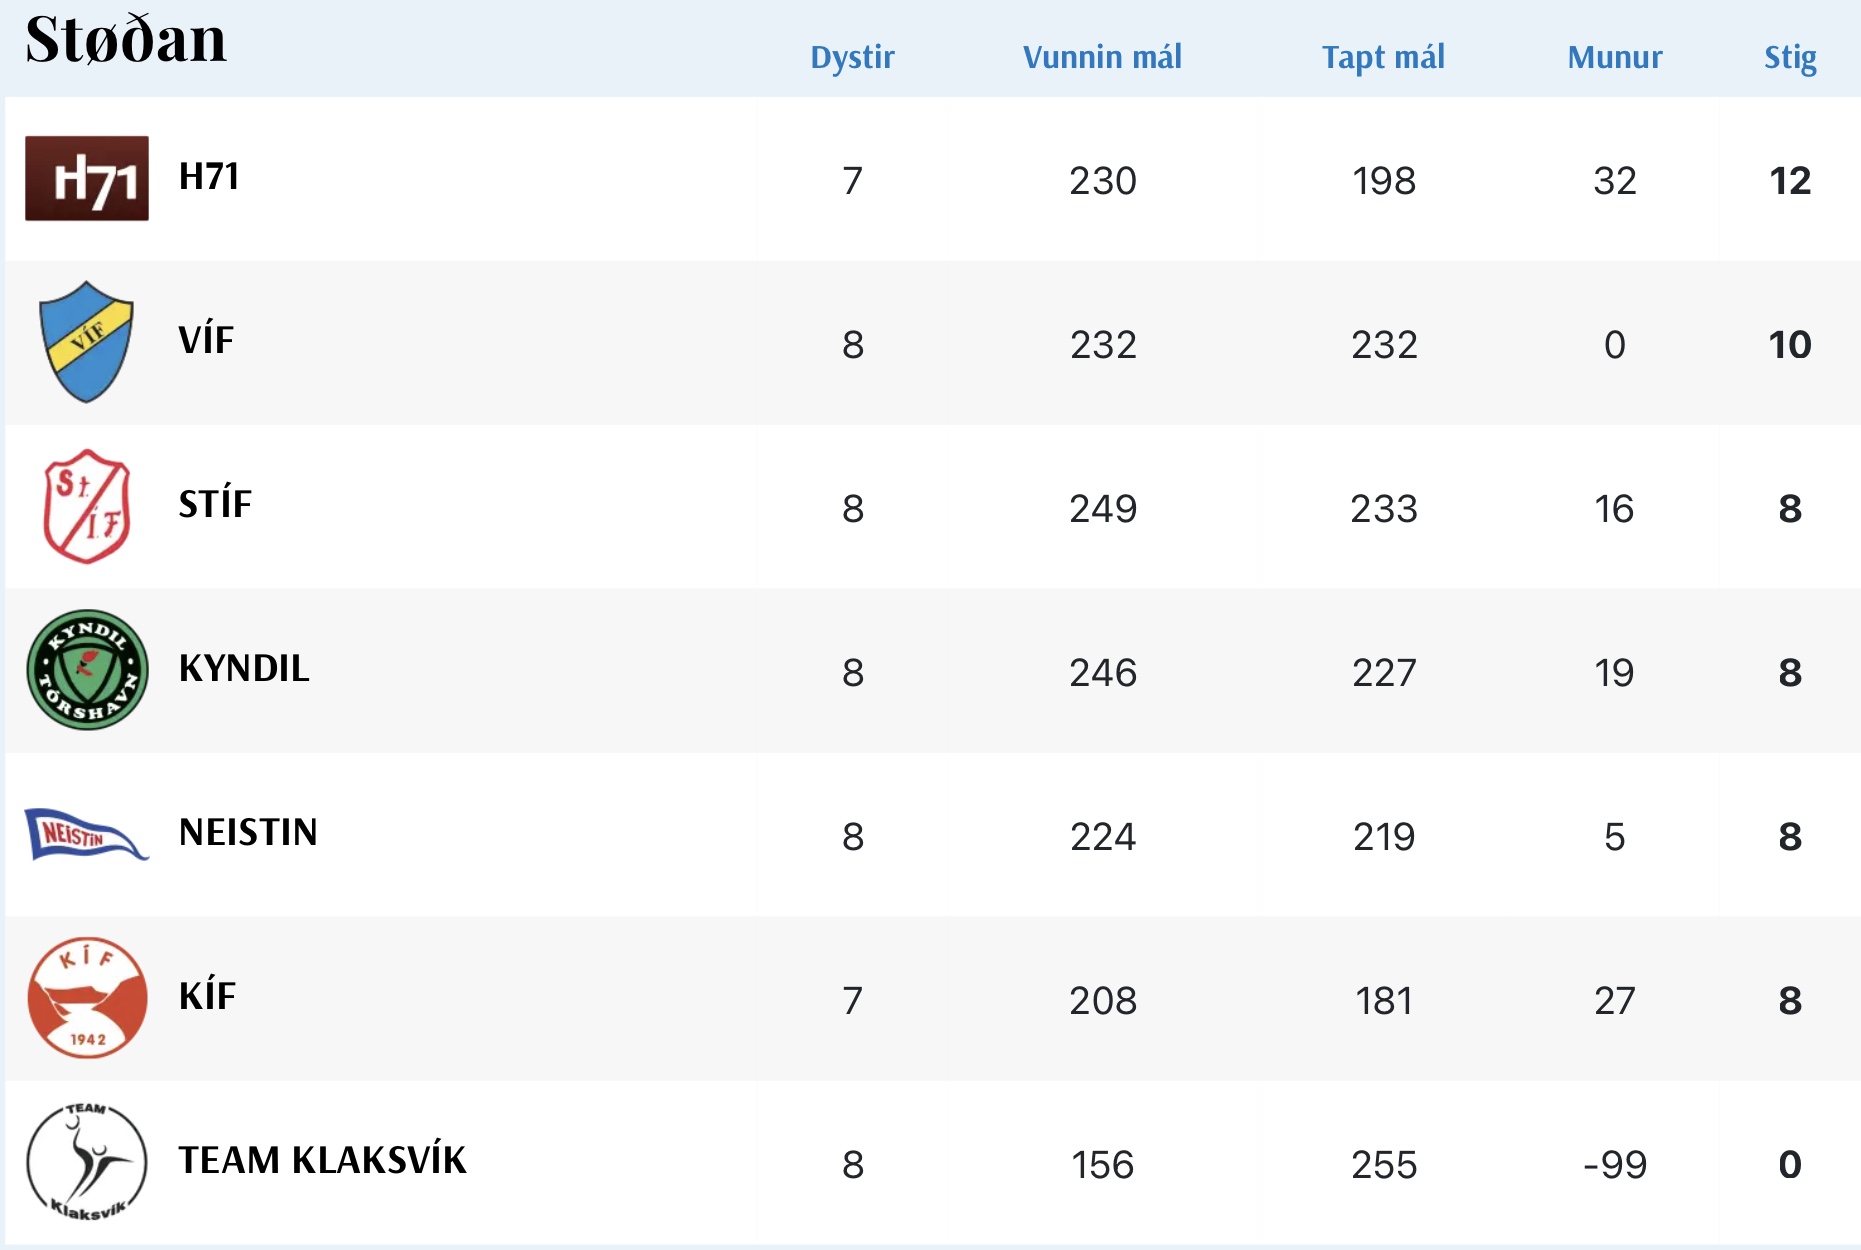Click the Neistin pennant flag logo
Image resolution: width=1861 pixels, height=1250 pixels.
(87, 834)
